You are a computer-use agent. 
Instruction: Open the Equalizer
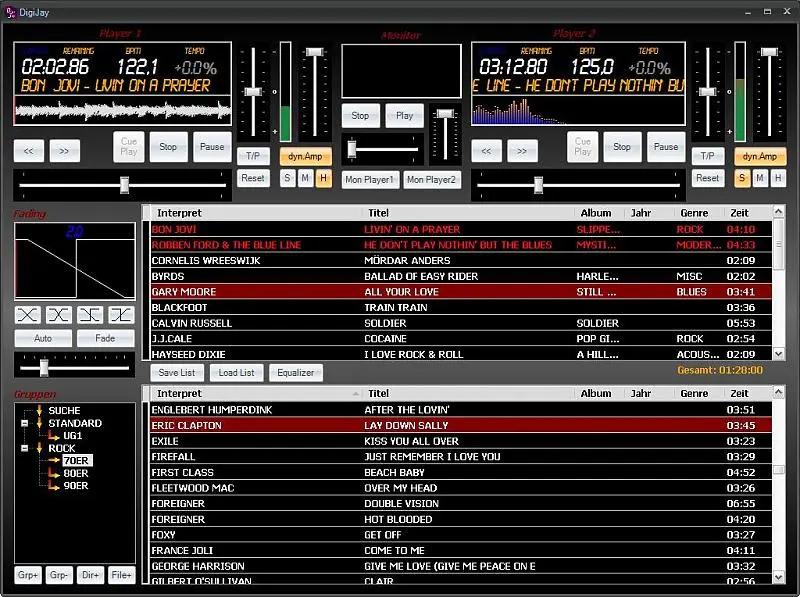point(296,373)
